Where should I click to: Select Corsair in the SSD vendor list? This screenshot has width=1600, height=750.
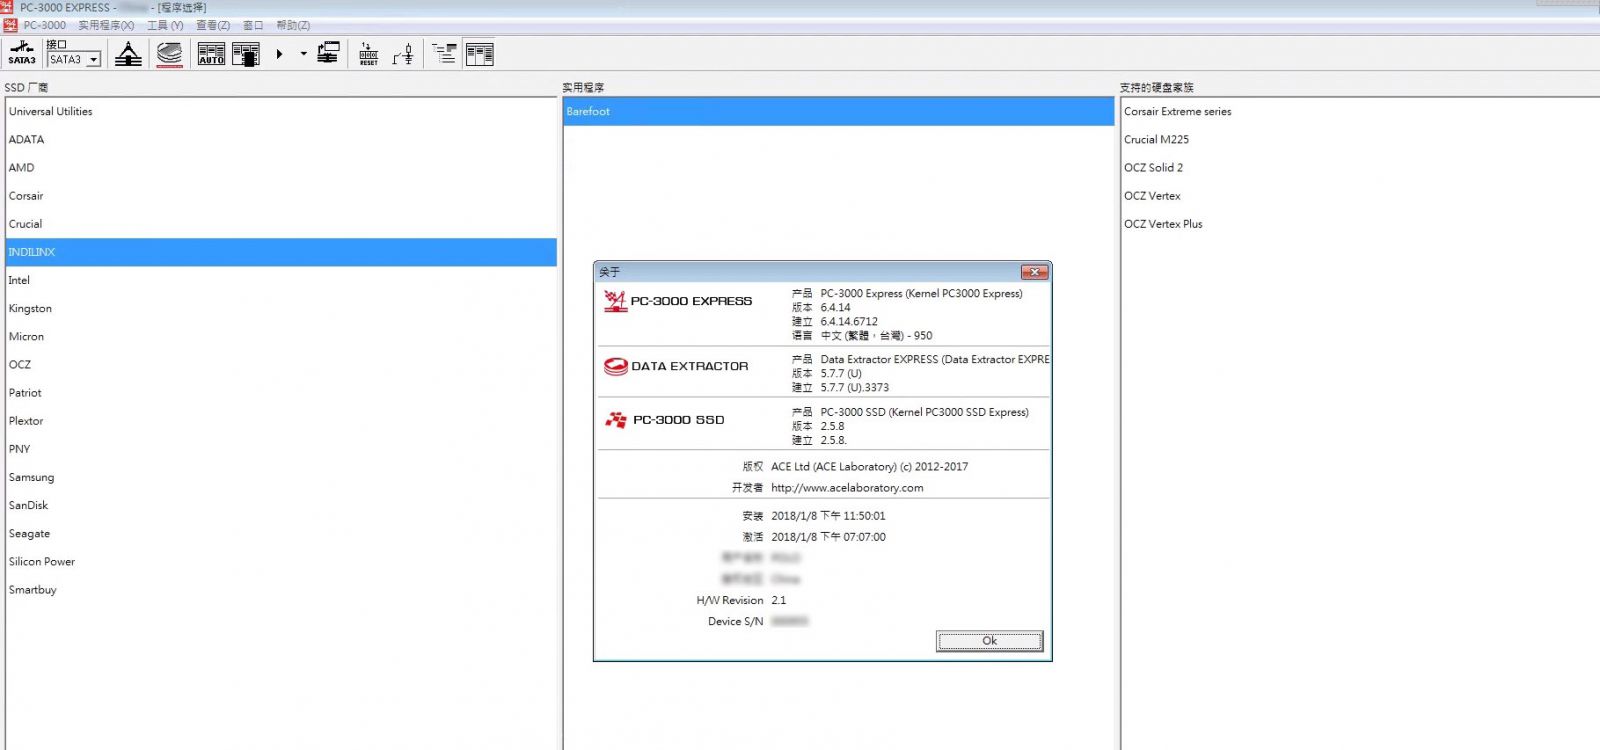point(281,196)
